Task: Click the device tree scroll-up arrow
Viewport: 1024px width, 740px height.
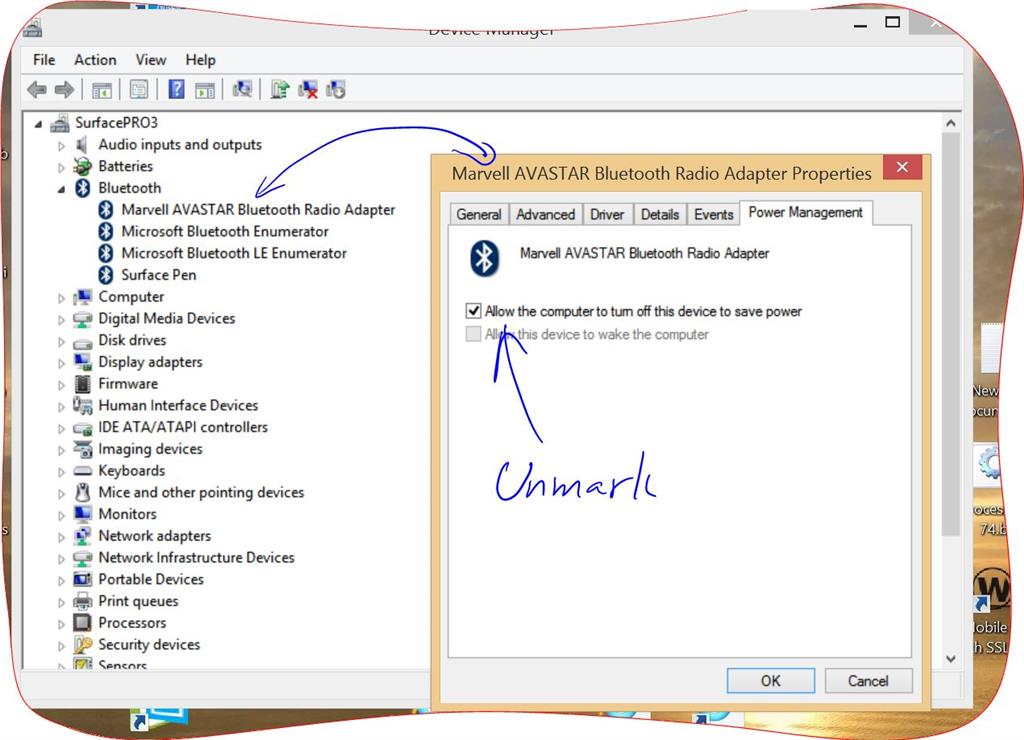Action: (x=951, y=123)
